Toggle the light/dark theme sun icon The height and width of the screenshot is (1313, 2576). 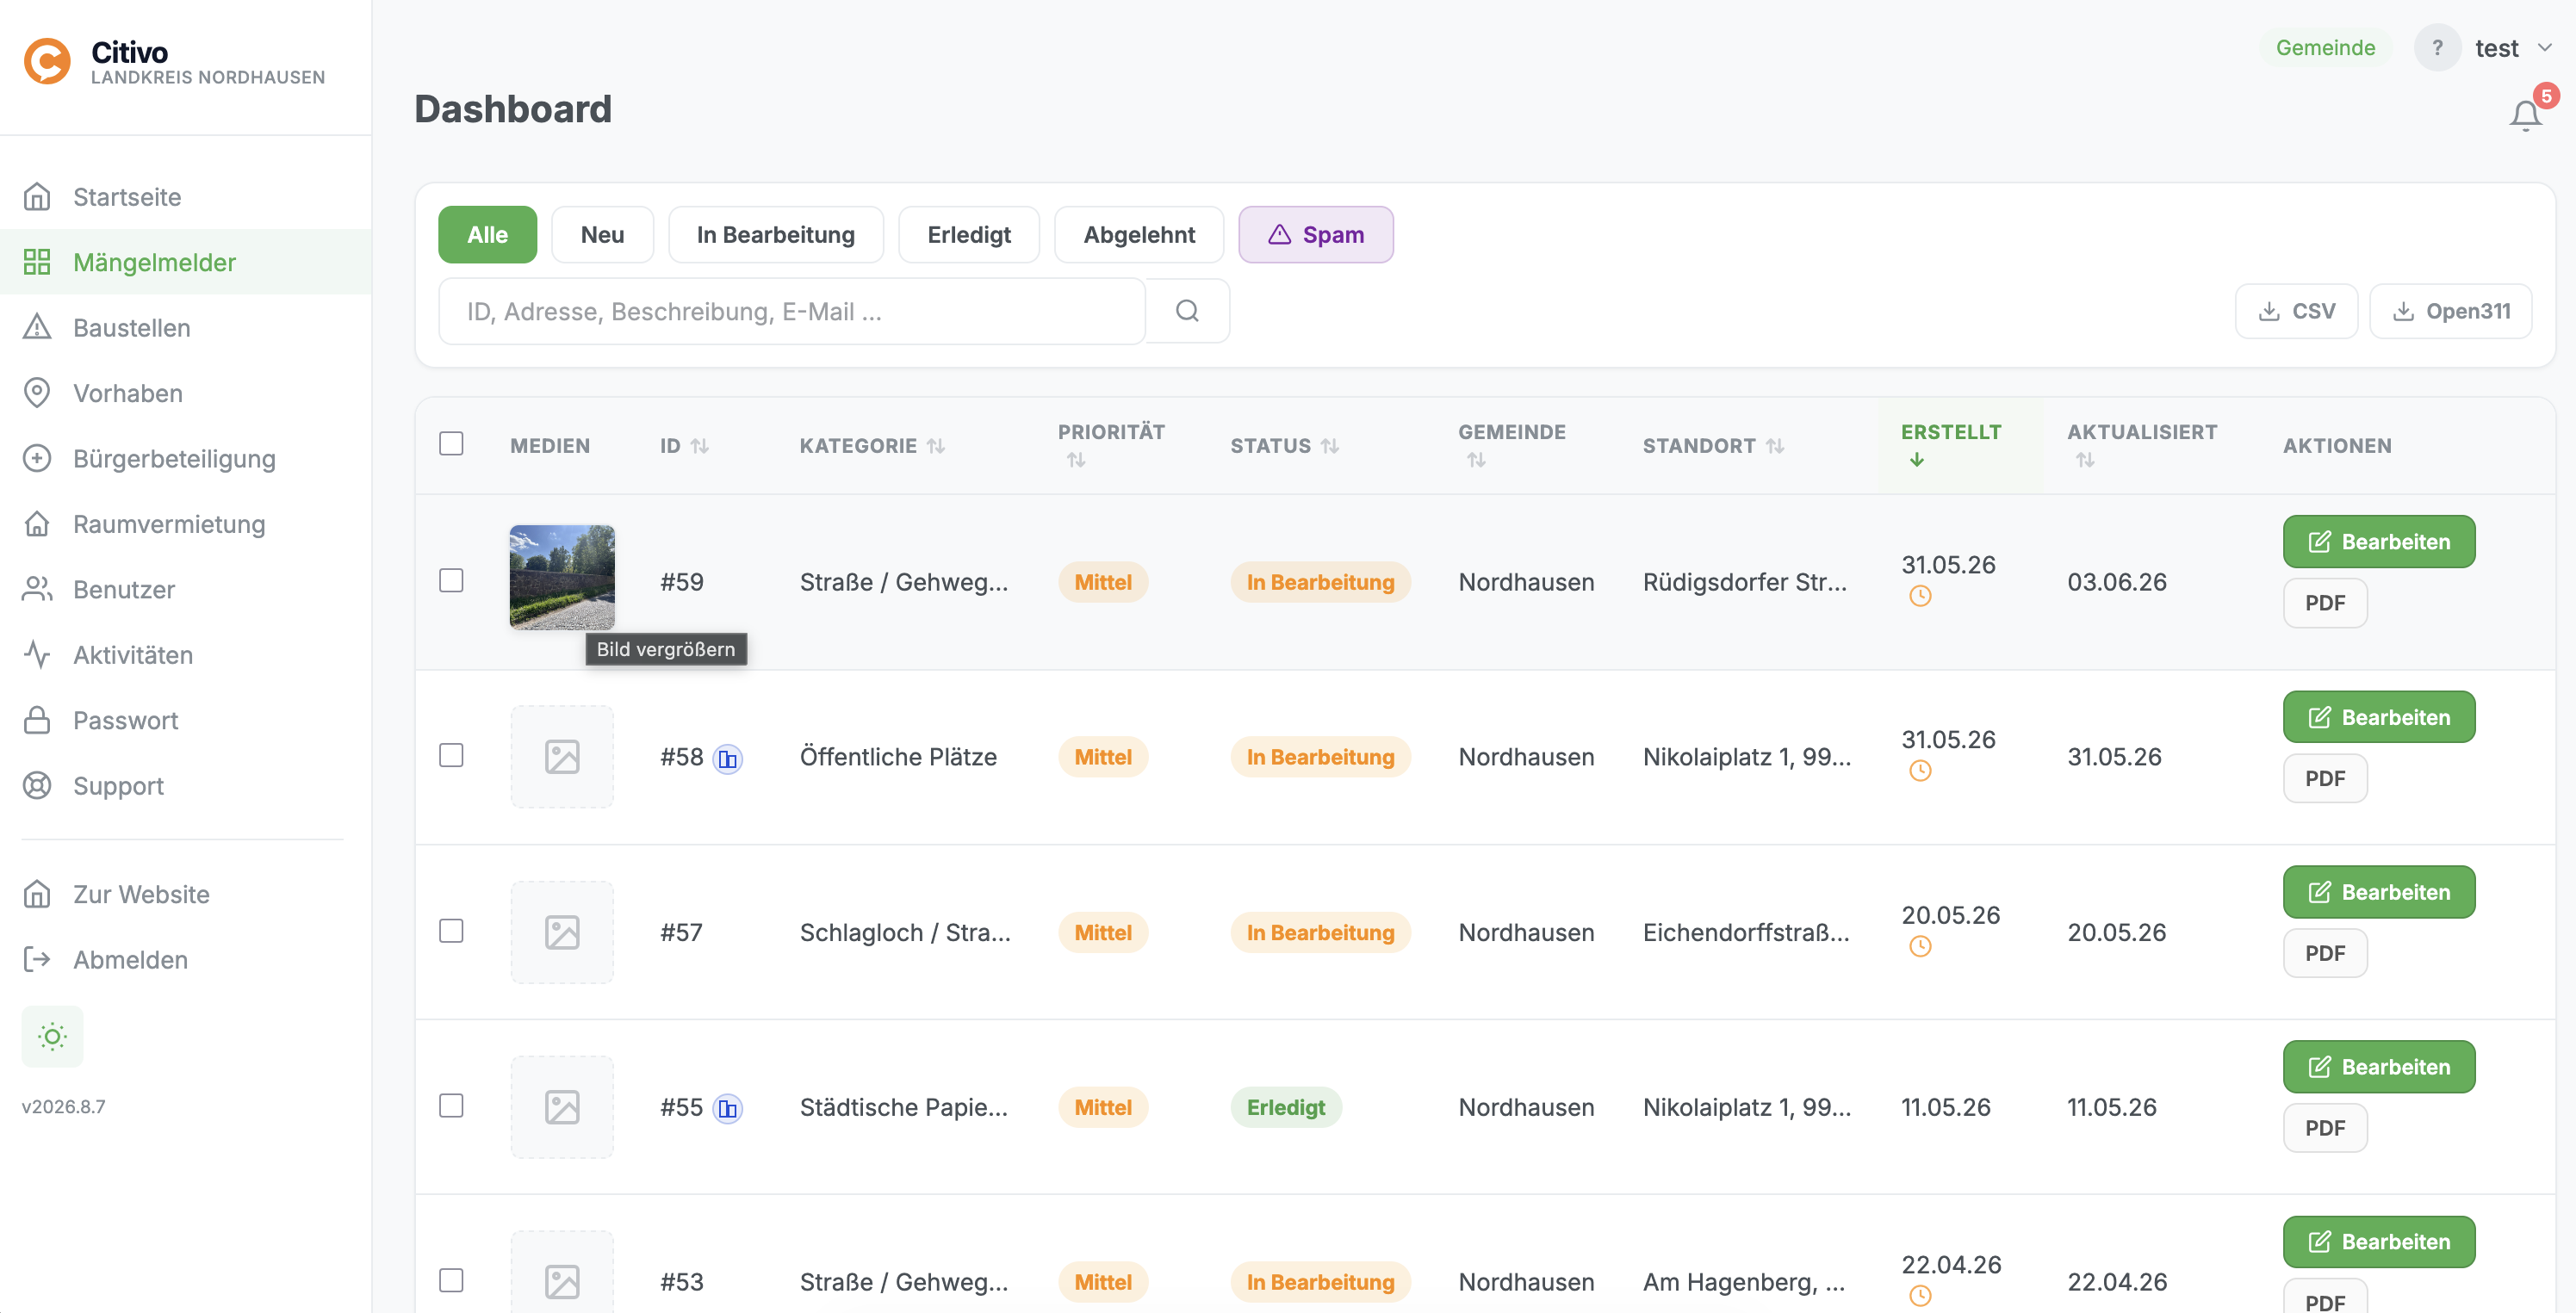[52, 1037]
